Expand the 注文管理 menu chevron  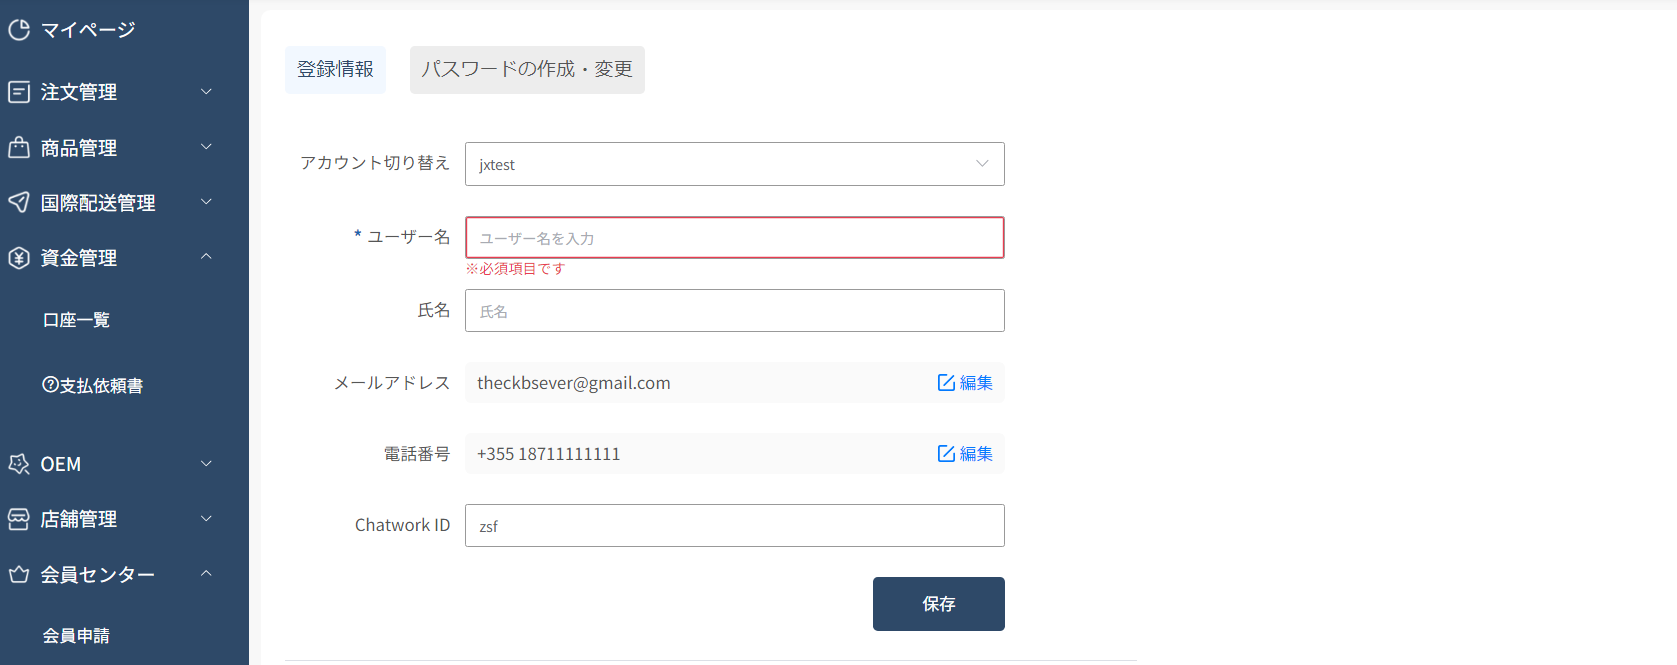pos(206,92)
